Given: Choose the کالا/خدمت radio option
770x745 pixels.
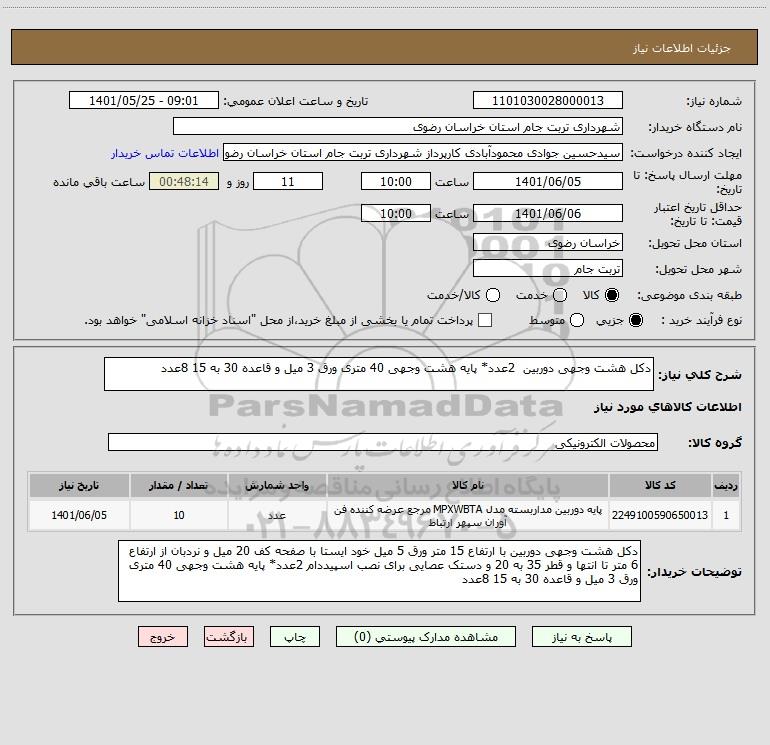Looking at the screenshot, I should [493, 295].
